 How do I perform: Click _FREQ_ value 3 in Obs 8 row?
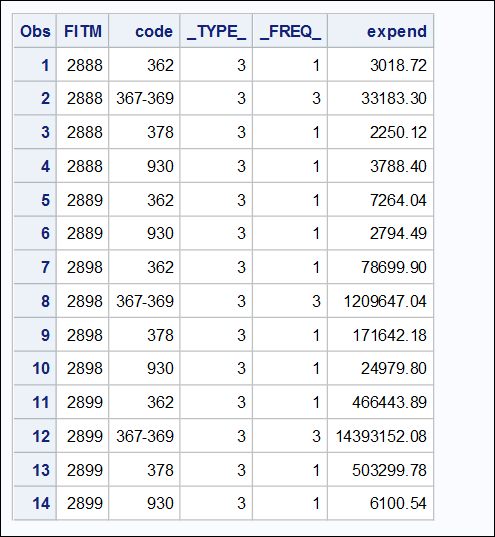[316, 301]
